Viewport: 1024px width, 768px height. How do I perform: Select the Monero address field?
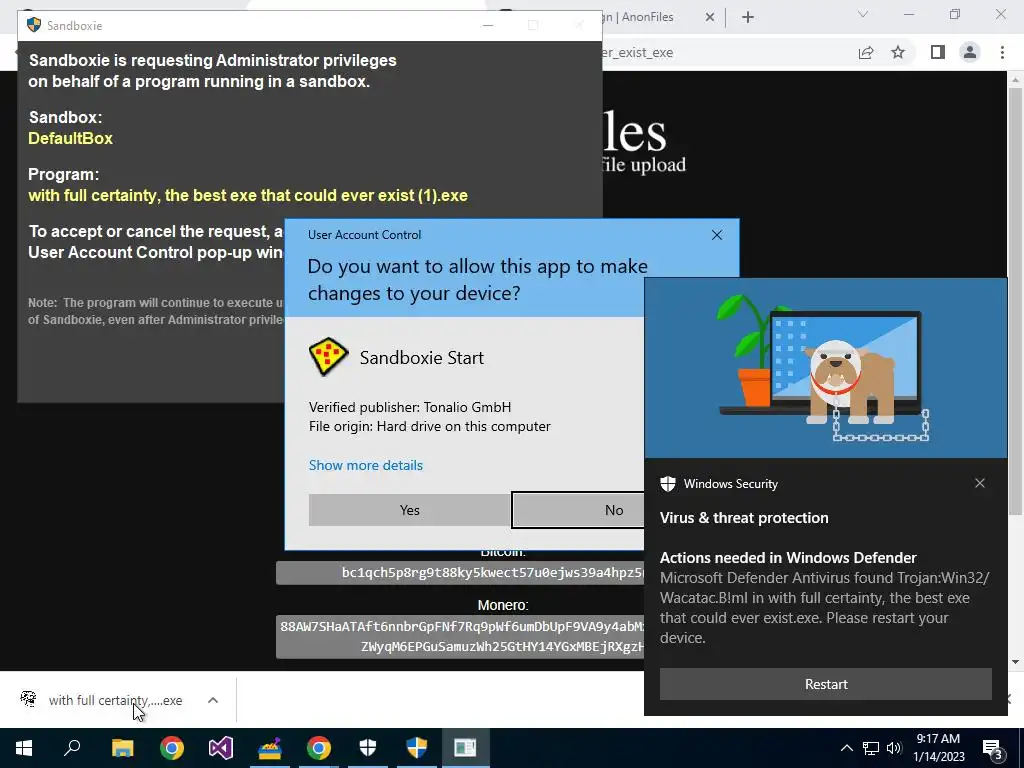pyautogui.click(x=460, y=637)
